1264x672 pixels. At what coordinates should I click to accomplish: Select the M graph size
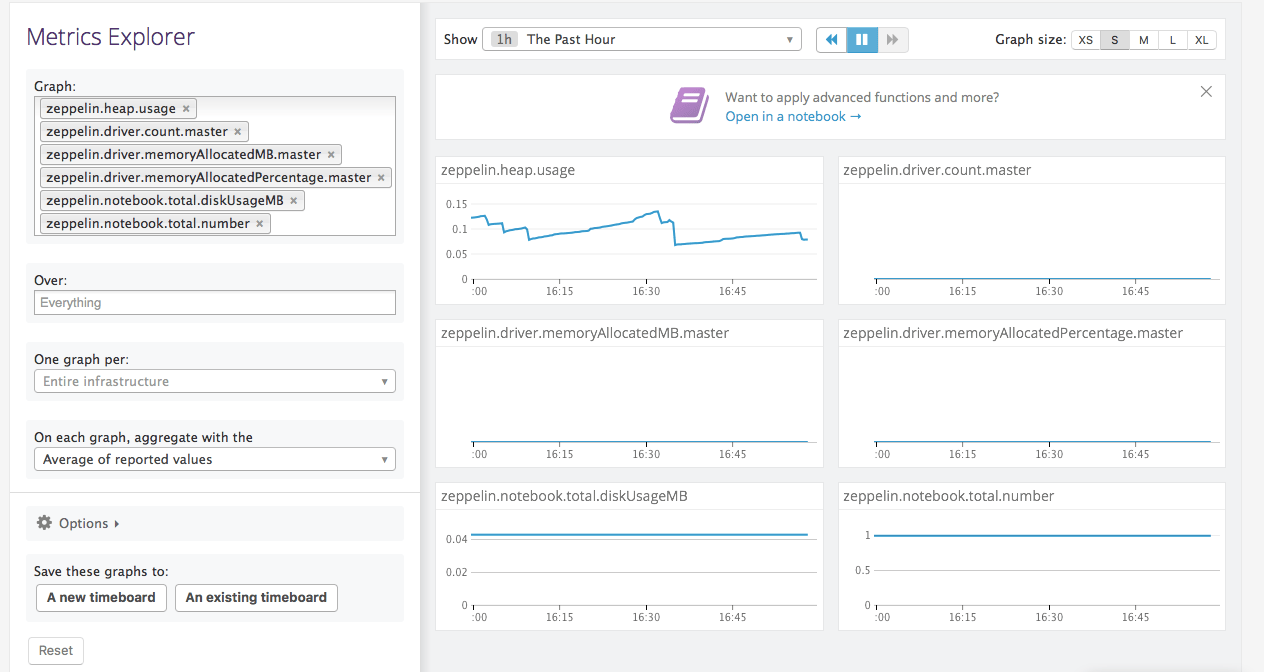click(x=1143, y=39)
